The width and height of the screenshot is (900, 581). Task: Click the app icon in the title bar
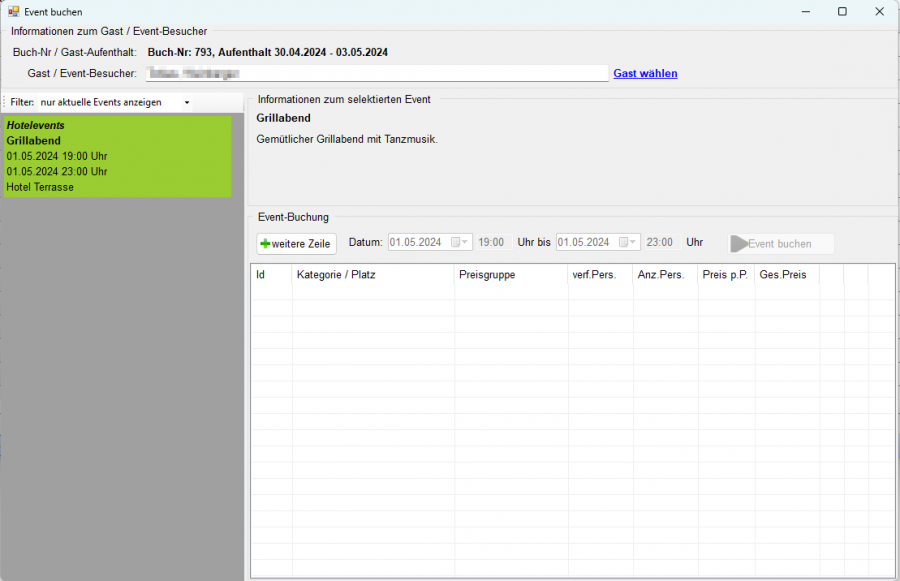13,11
